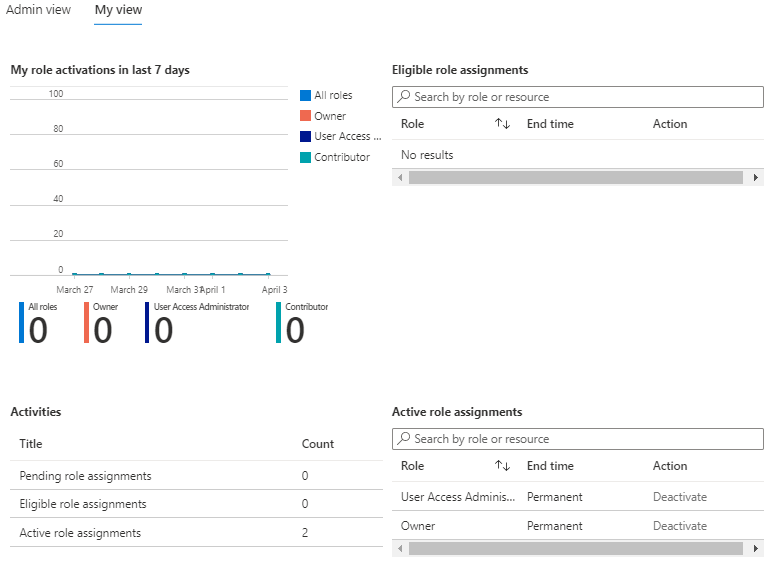The image size is (783, 564).
Task: Deactivate the User Access Administrator role
Action: coord(680,497)
